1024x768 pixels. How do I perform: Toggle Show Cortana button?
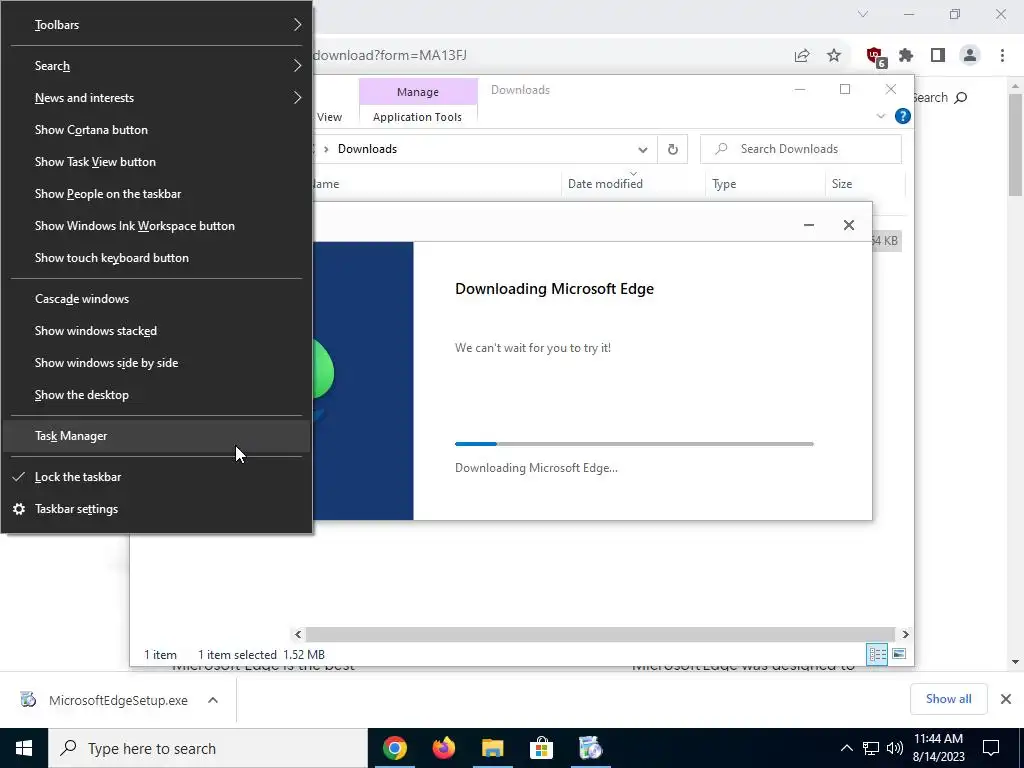pyautogui.click(x=156, y=130)
